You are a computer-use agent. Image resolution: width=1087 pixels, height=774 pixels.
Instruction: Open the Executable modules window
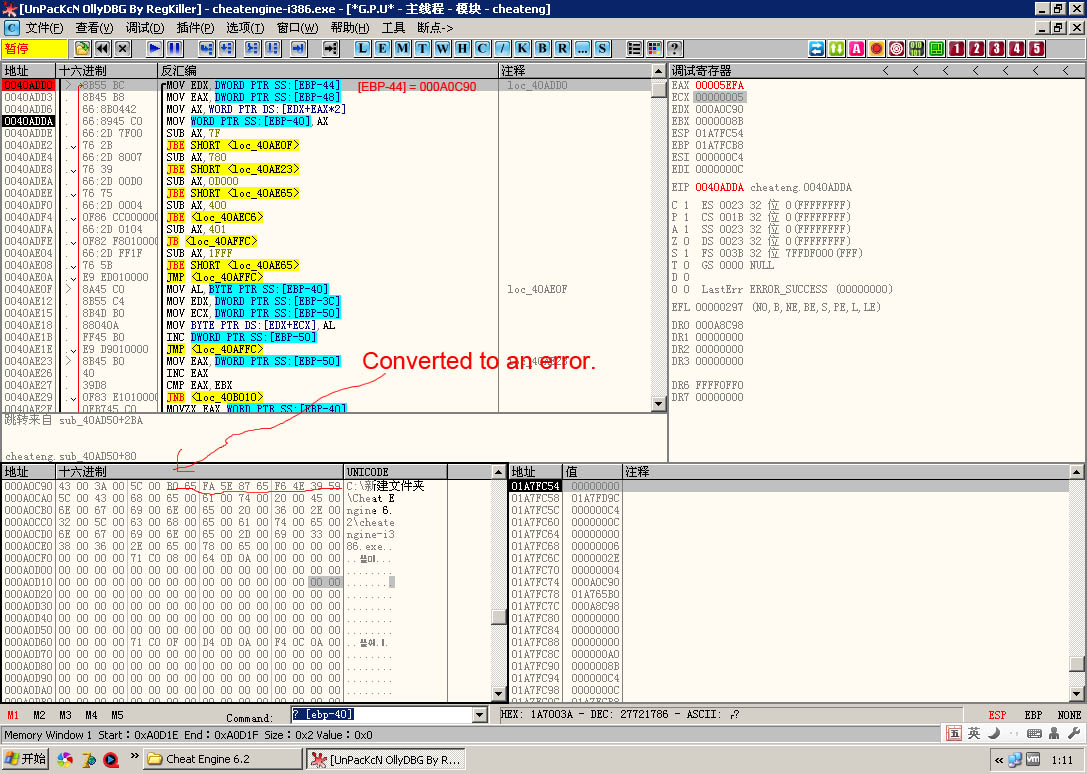click(382, 48)
